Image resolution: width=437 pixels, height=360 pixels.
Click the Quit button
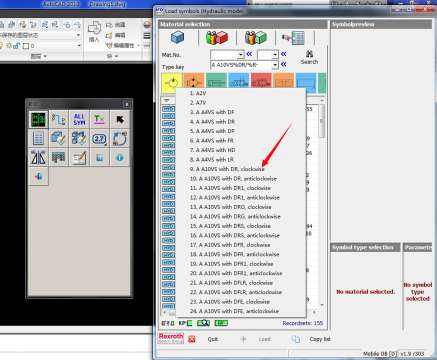(x=212, y=339)
